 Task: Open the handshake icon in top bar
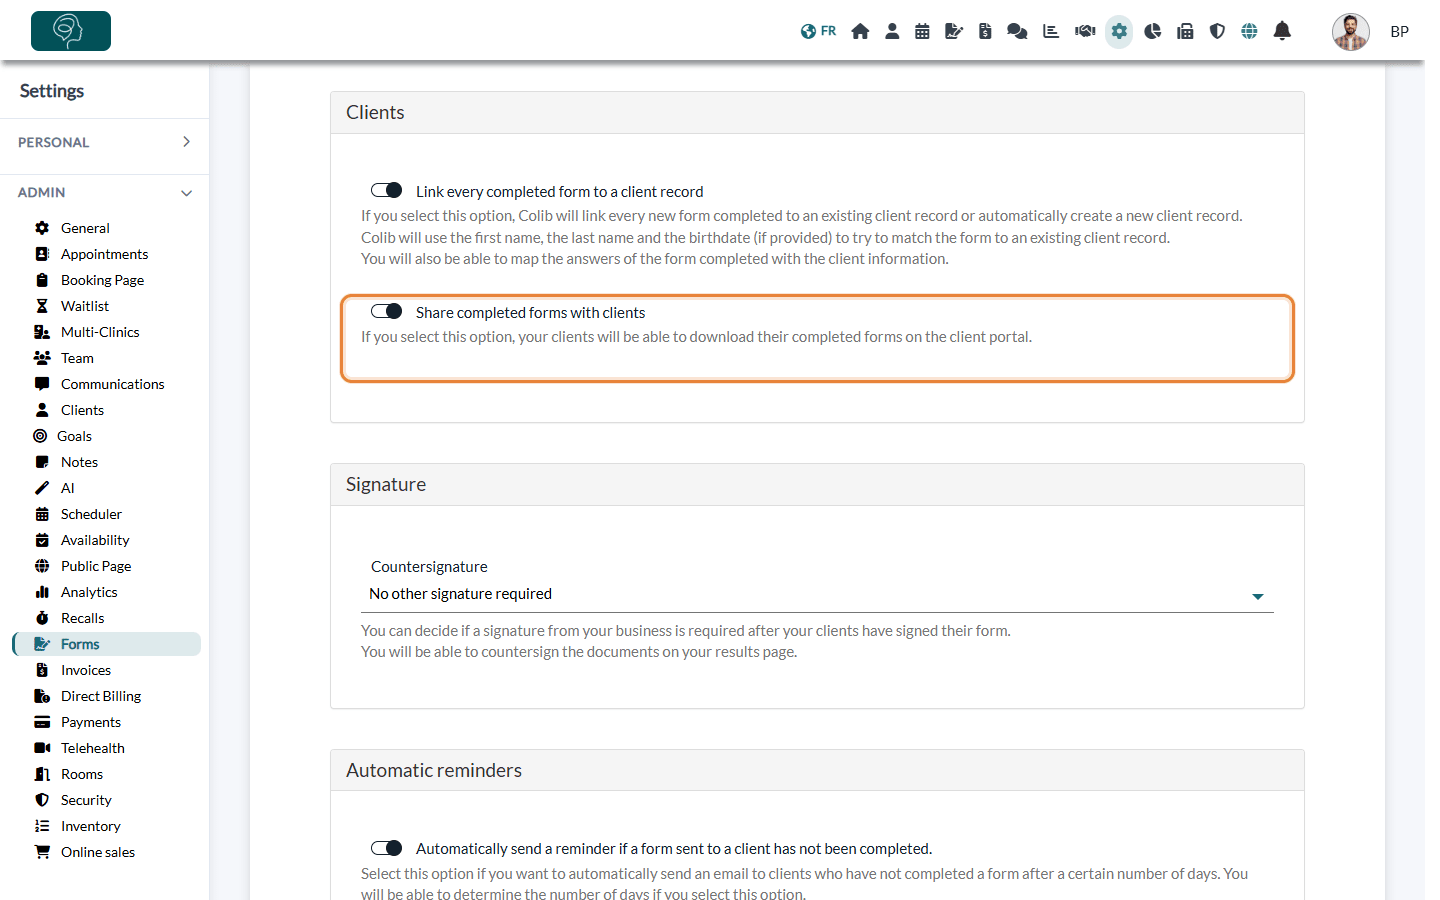coord(1085,31)
